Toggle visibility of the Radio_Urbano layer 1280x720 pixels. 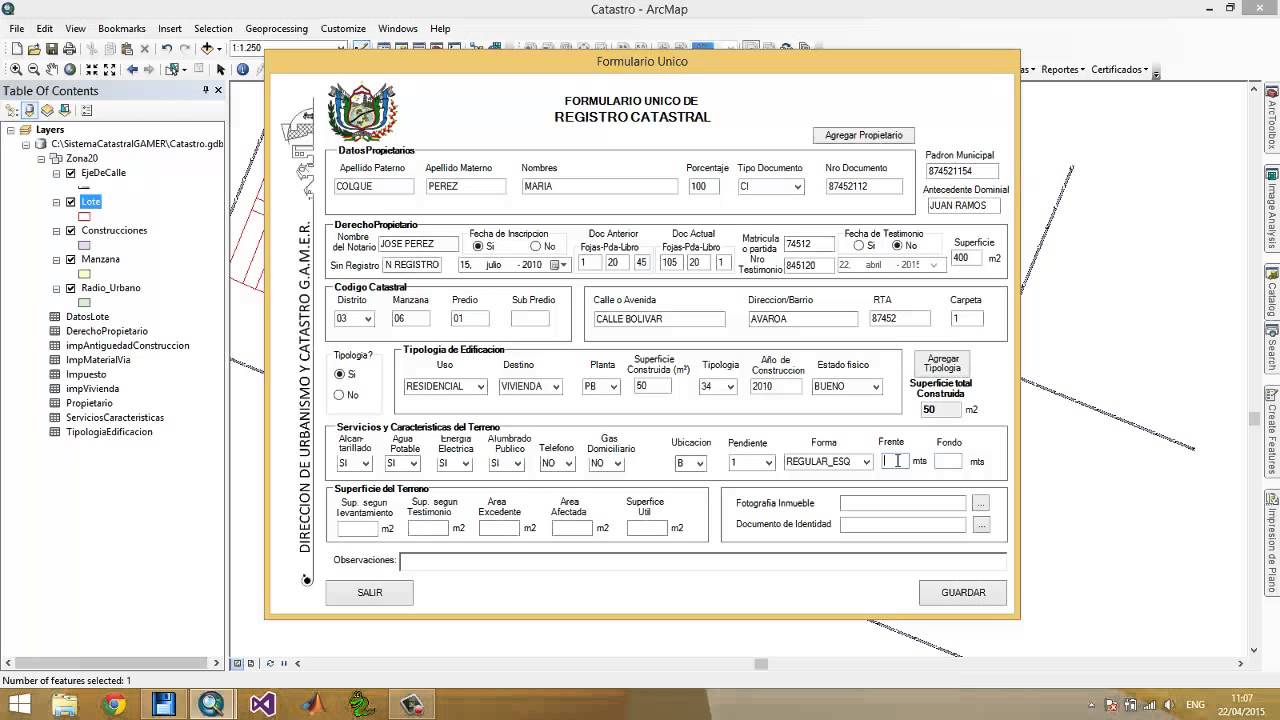click(70, 288)
